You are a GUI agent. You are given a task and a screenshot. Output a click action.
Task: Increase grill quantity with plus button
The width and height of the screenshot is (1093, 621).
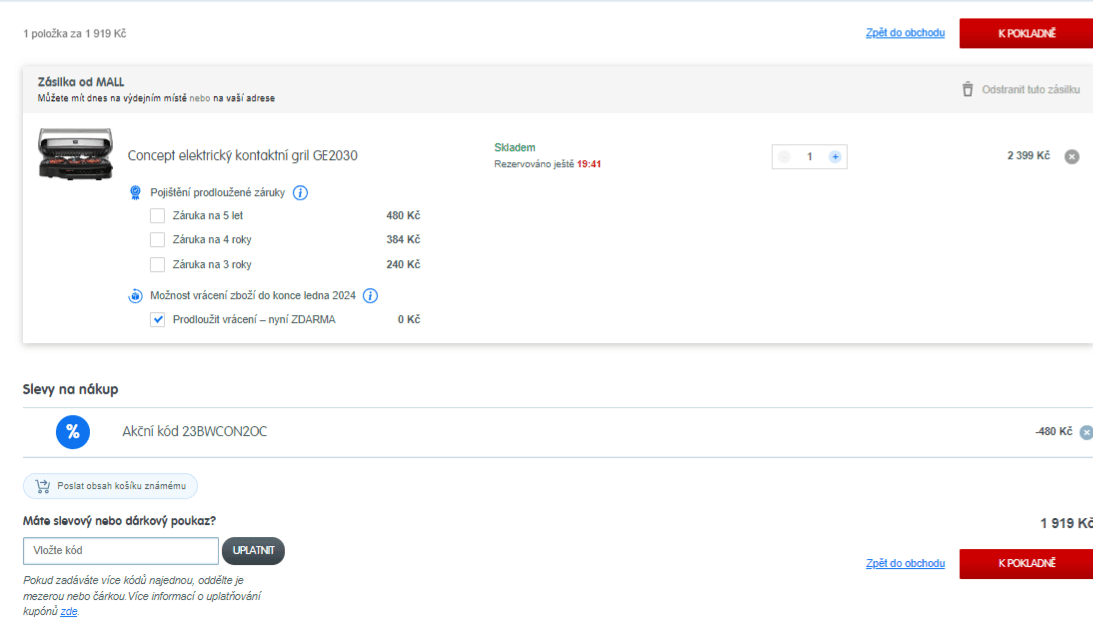click(x=835, y=157)
